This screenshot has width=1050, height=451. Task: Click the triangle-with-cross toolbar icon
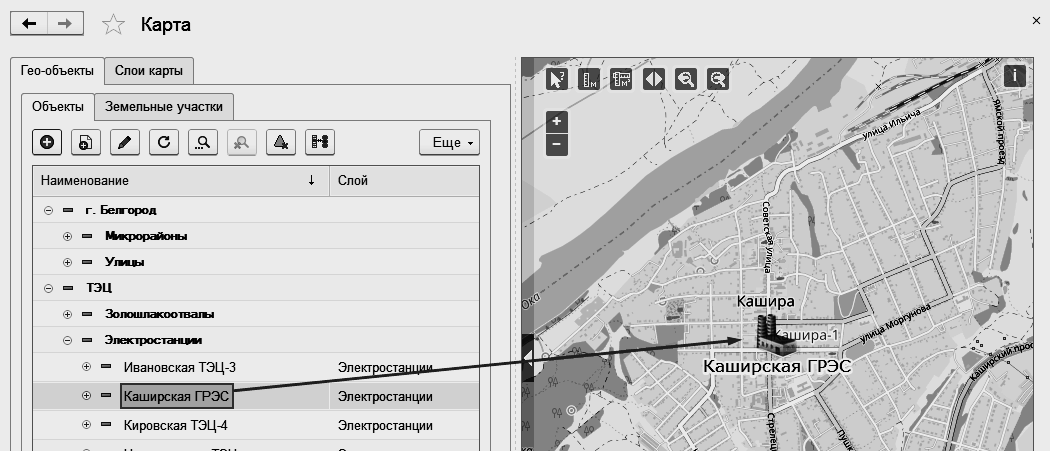pyautogui.click(x=281, y=142)
